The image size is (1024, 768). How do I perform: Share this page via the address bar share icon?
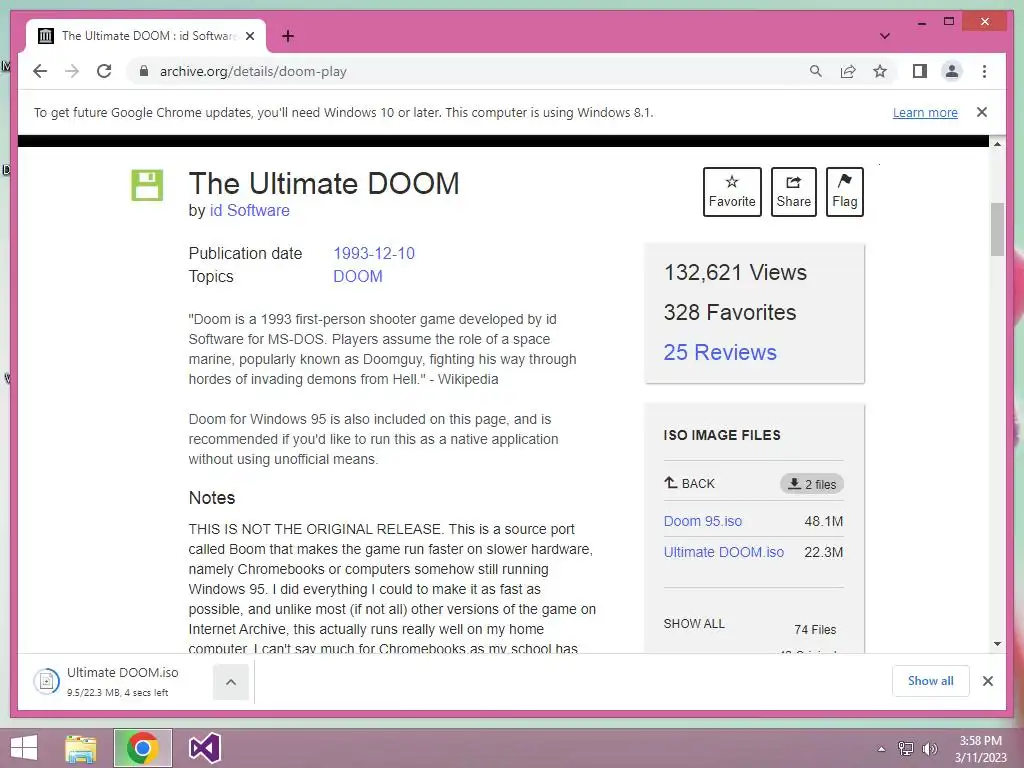coord(848,71)
